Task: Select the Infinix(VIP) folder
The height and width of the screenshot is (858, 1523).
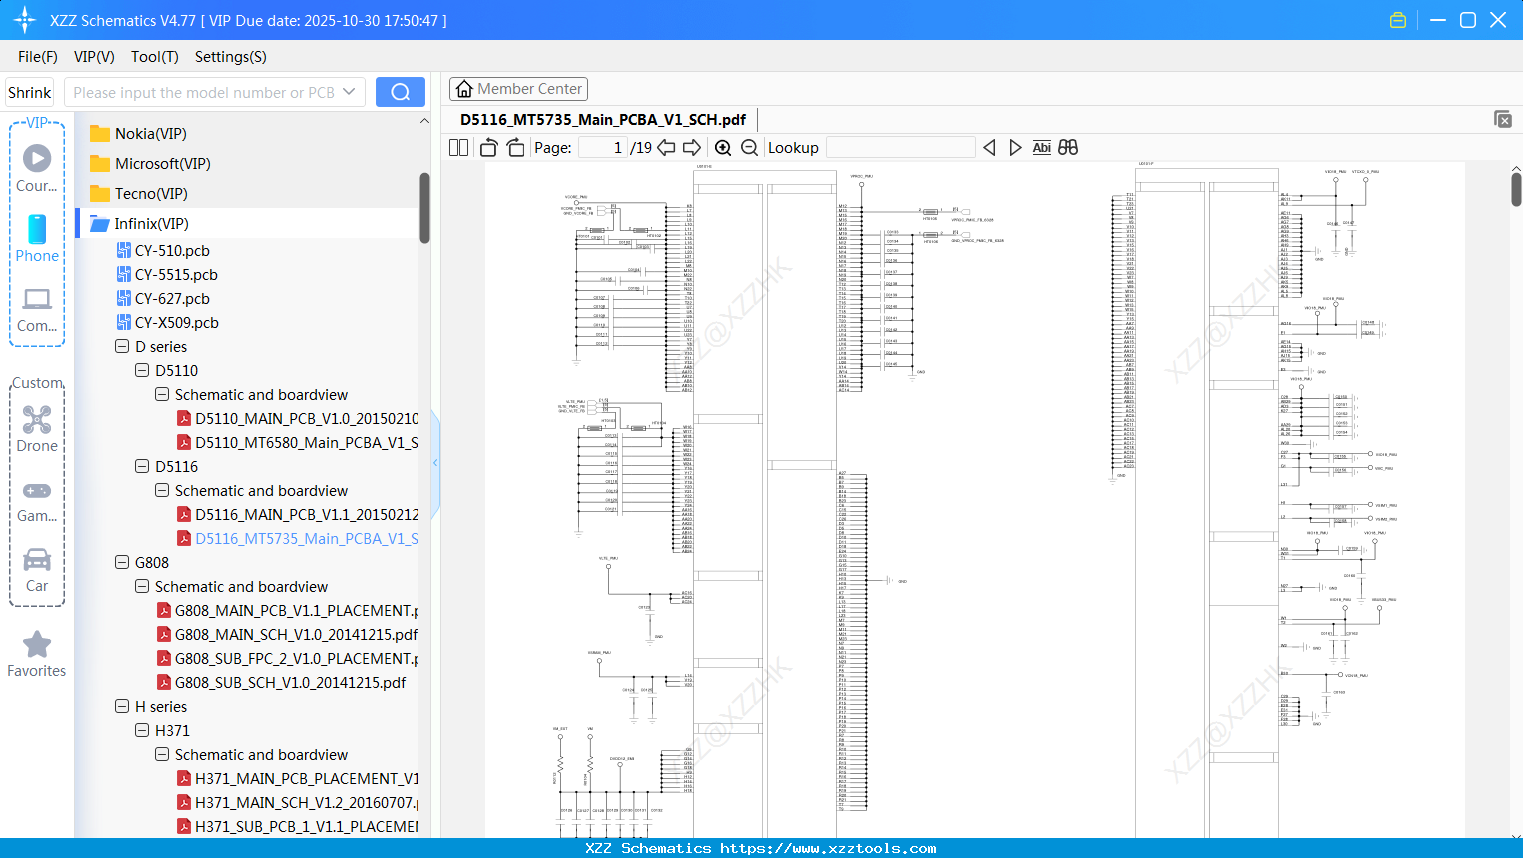Action: tap(139, 224)
